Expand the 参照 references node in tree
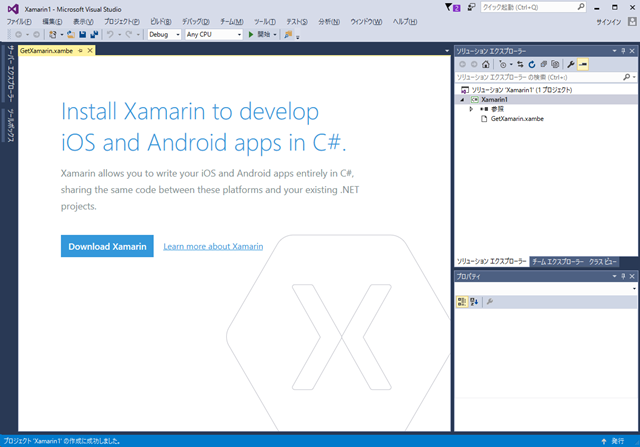640x447 pixels. (x=471, y=109)
